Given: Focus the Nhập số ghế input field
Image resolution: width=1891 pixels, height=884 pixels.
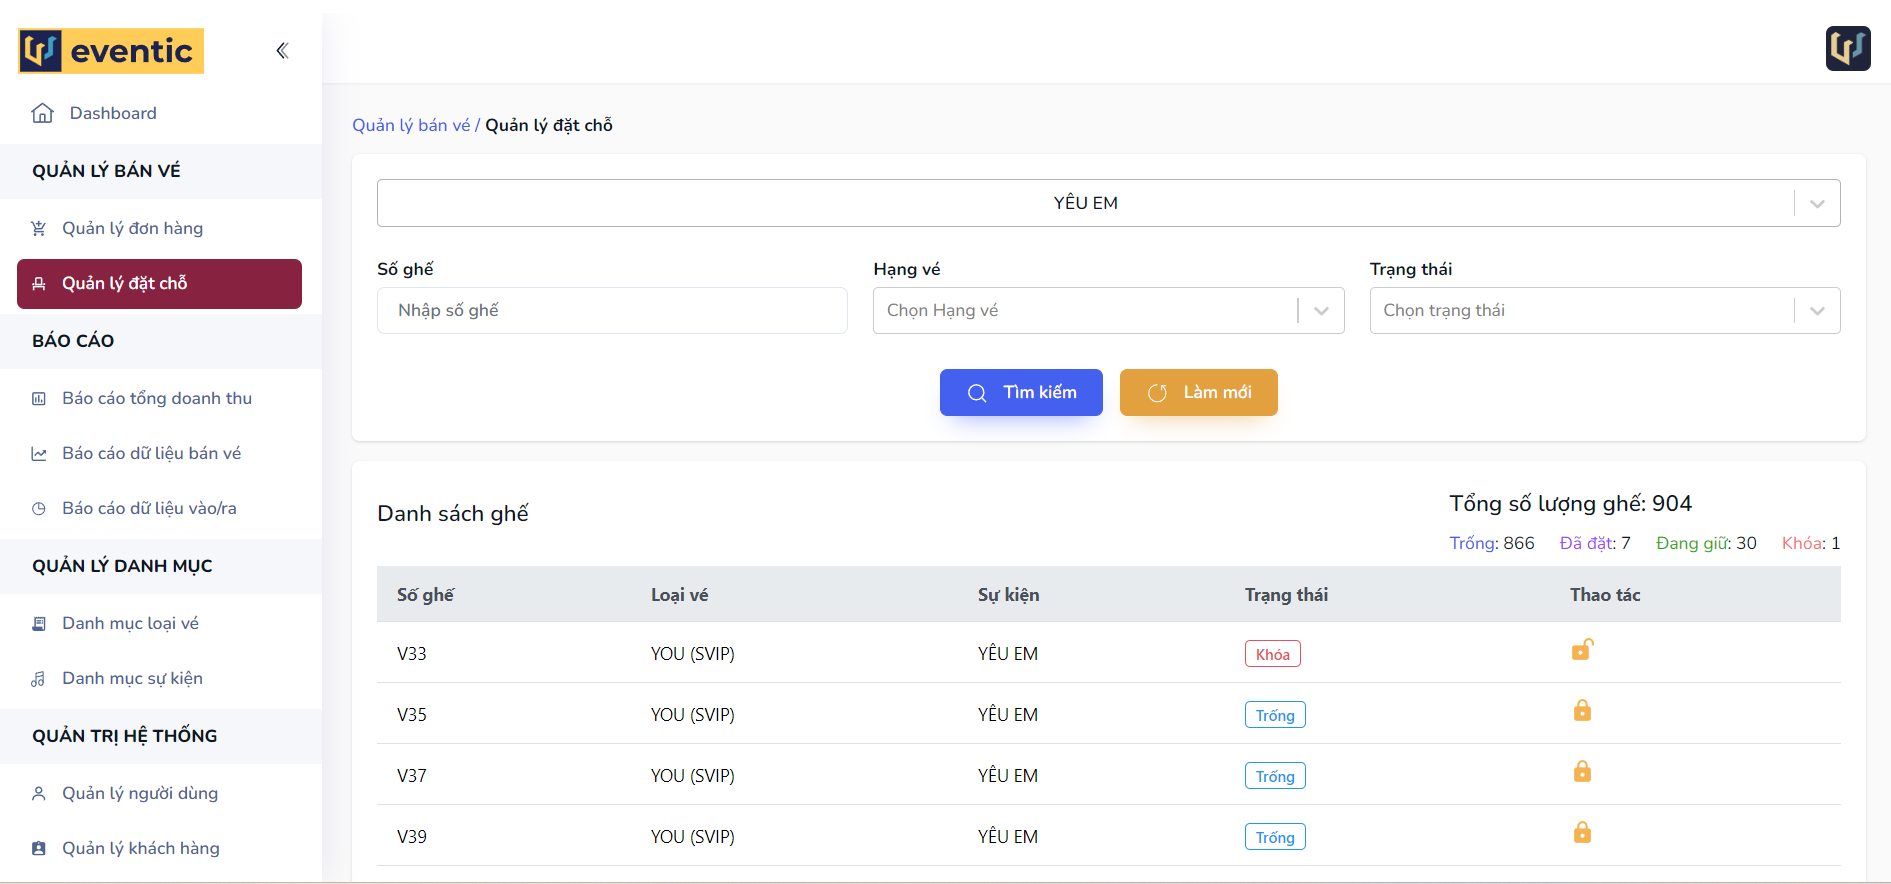Looking at the screenshot, I should coord(611,311).
